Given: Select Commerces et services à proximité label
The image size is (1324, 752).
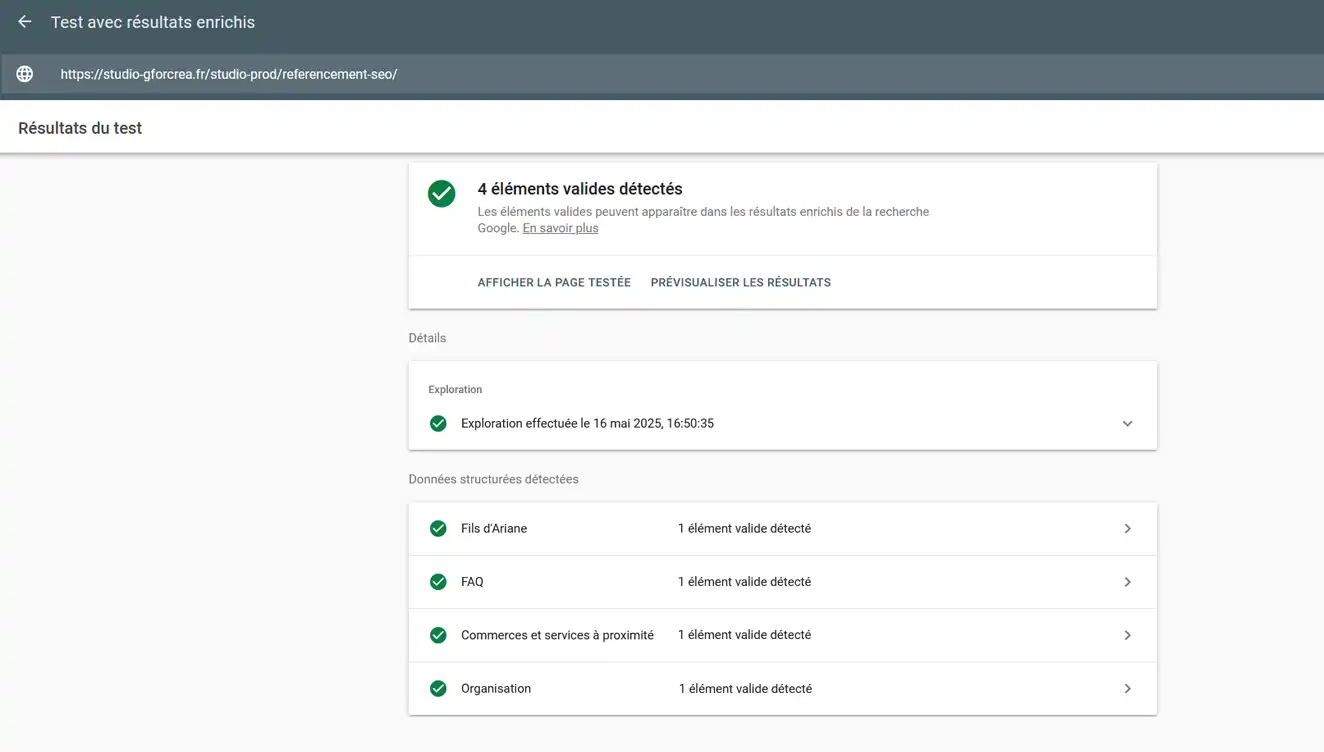Looking at the screenshot, I should pos(557,635).
